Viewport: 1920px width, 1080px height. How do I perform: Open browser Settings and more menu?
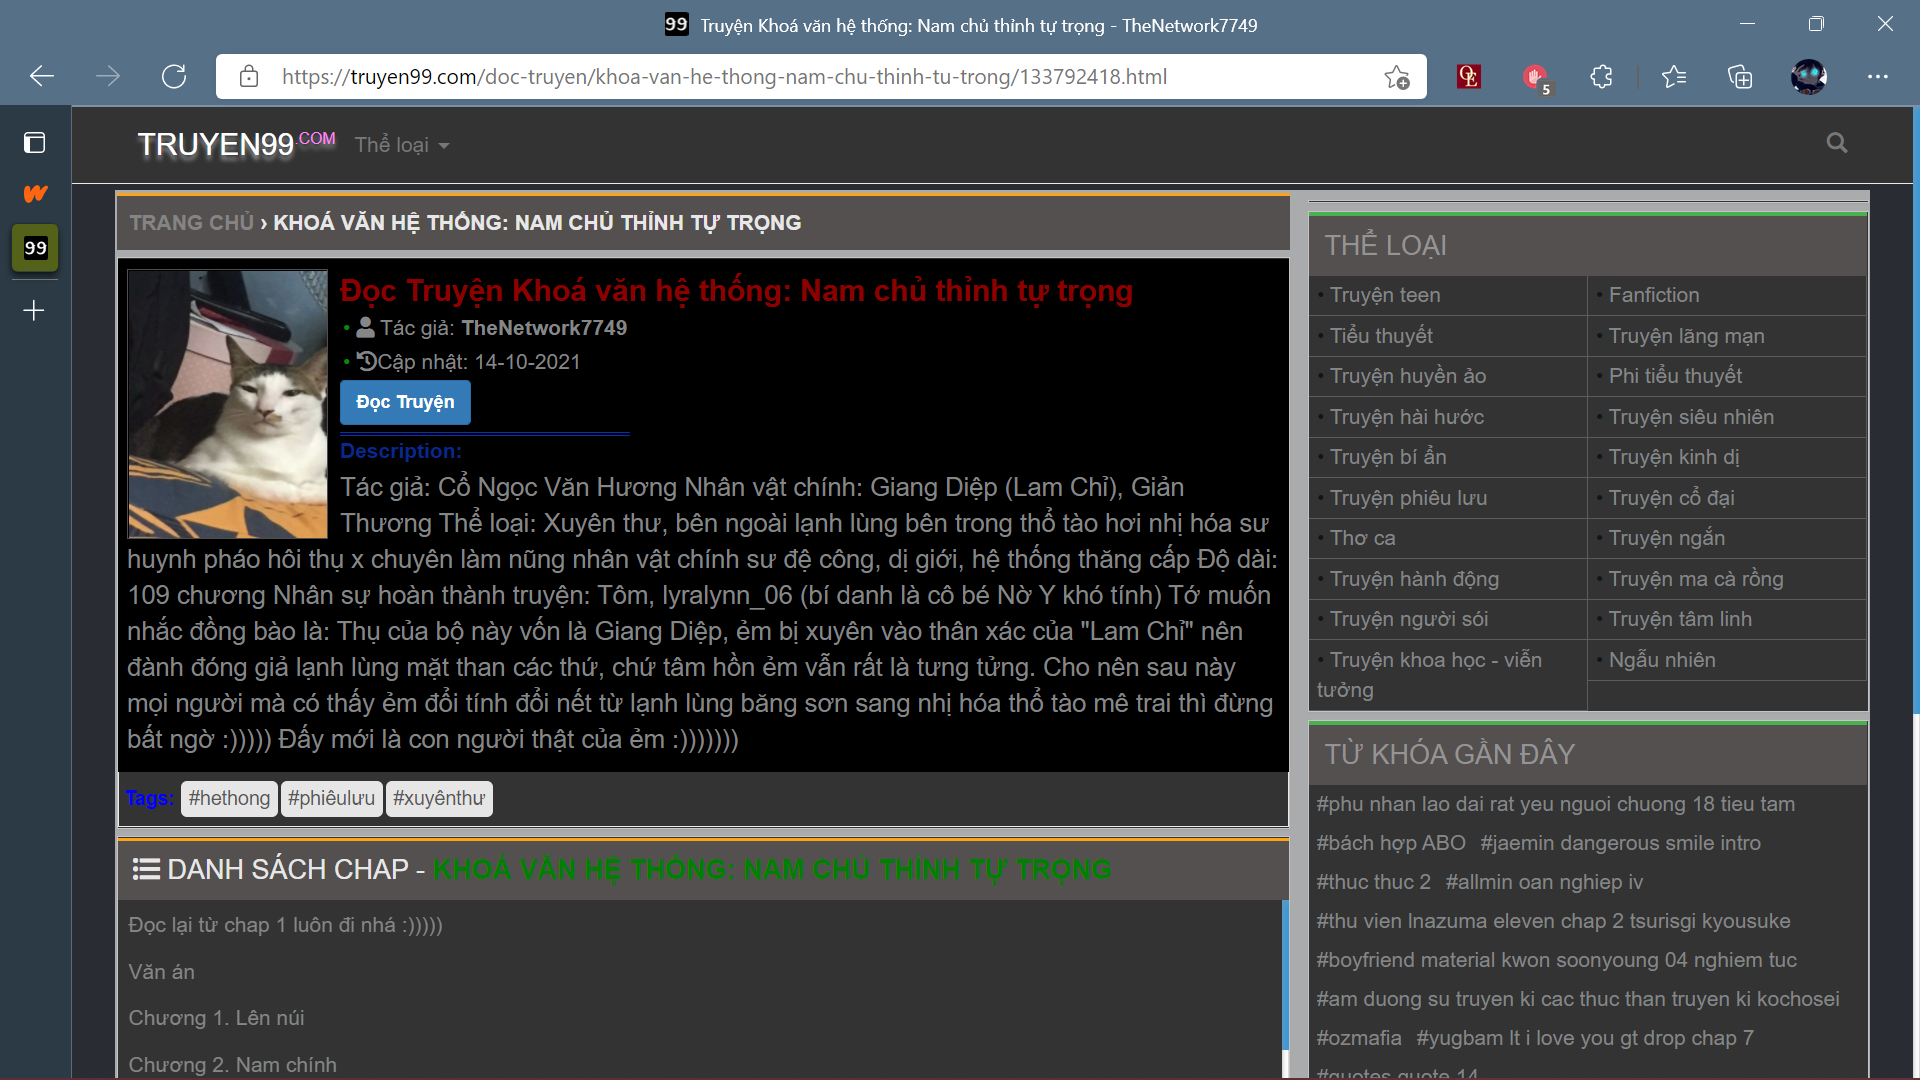pyautogui.click(x=1877, y=77)
